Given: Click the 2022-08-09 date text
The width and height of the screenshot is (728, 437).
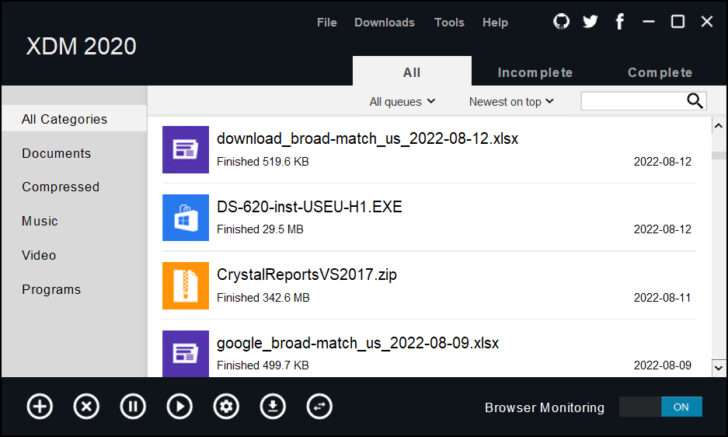Looking at the screenshot, I should (x=662, y=365).
